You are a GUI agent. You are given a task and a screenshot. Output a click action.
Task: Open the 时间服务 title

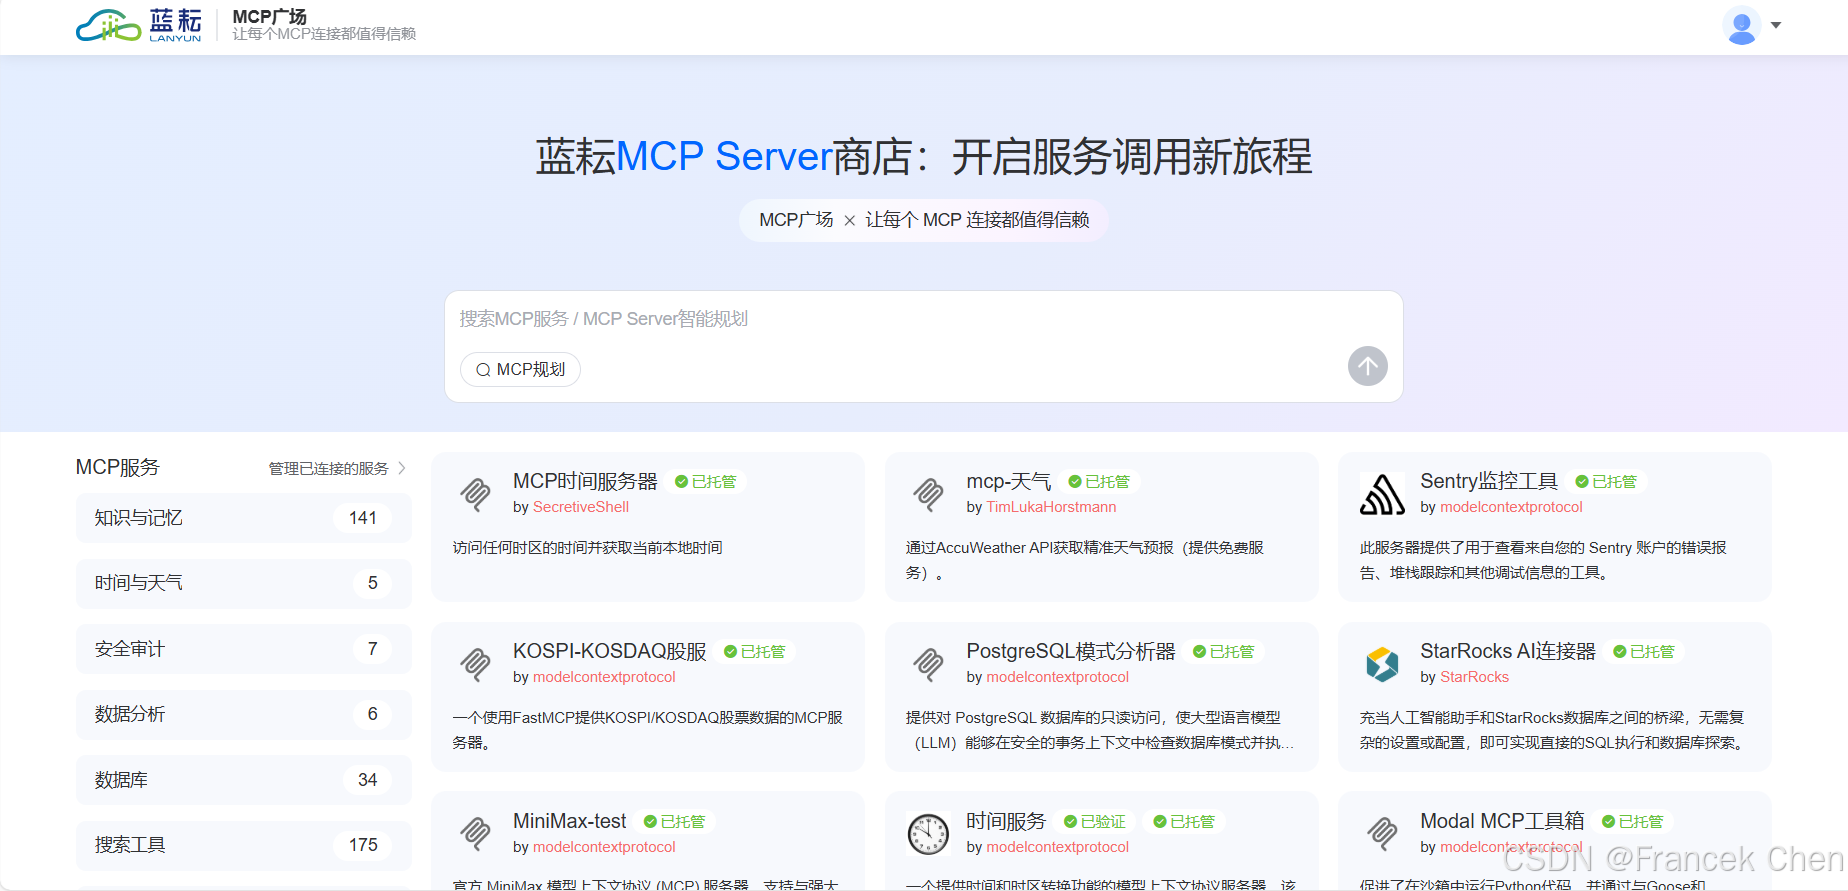click(1006, 821)
